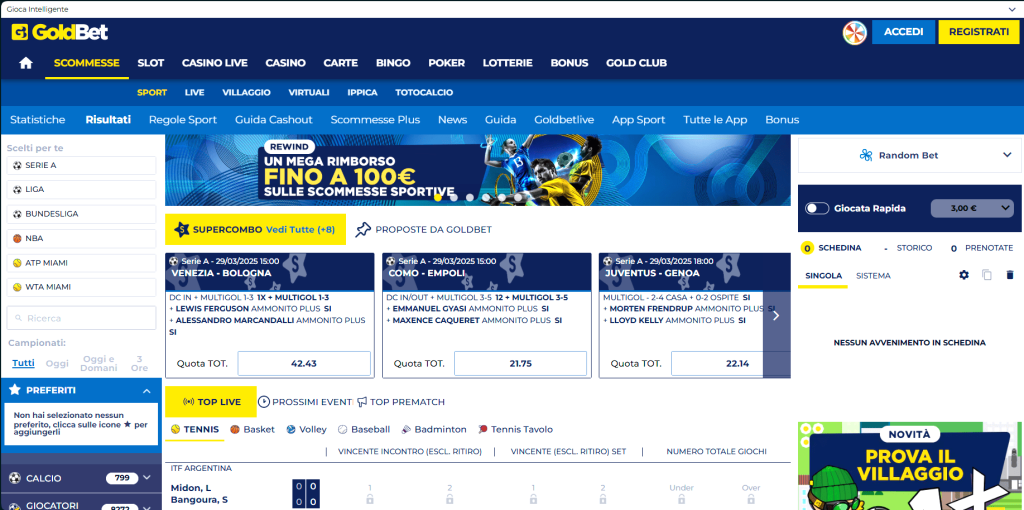1024x510 pixels.
Task: Click the Top Live broadcast icon
Action: tap(189, 402)
